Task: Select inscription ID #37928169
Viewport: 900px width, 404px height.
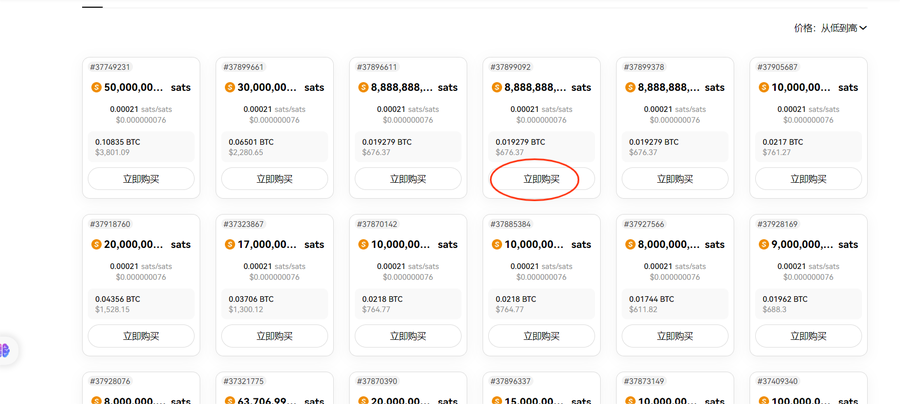Action: click(778, 224)
